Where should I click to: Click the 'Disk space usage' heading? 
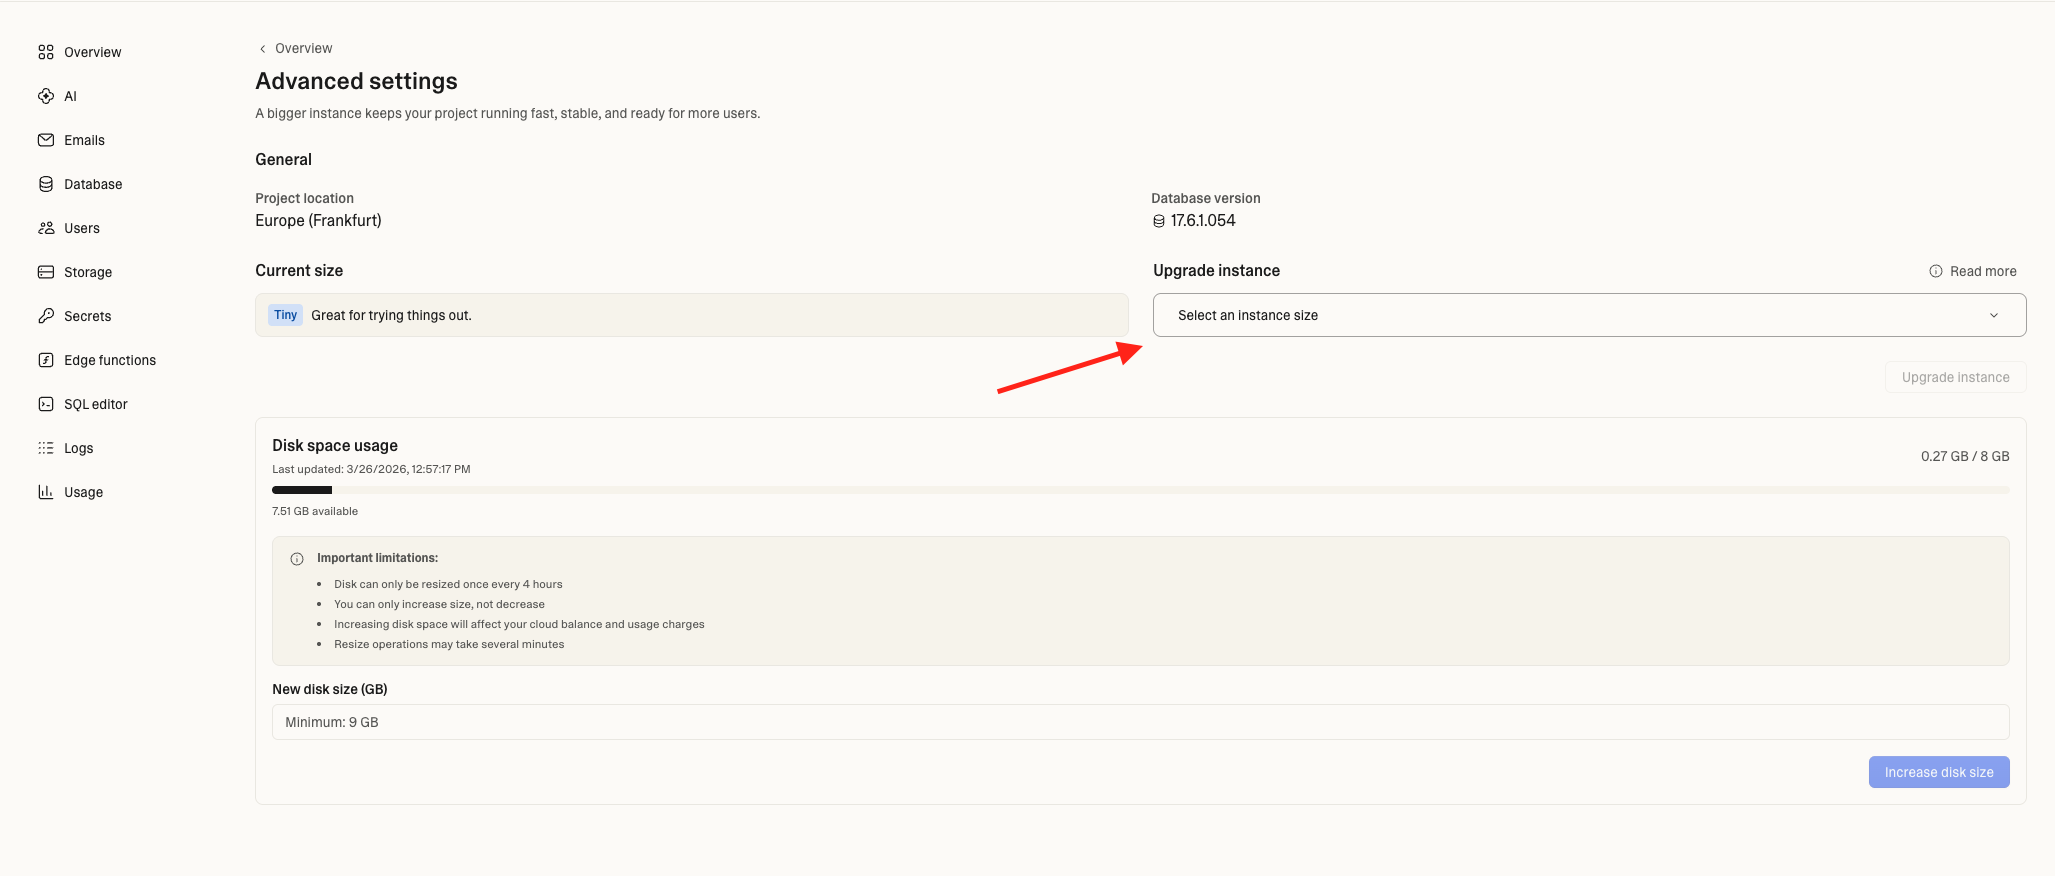[335, 445]
